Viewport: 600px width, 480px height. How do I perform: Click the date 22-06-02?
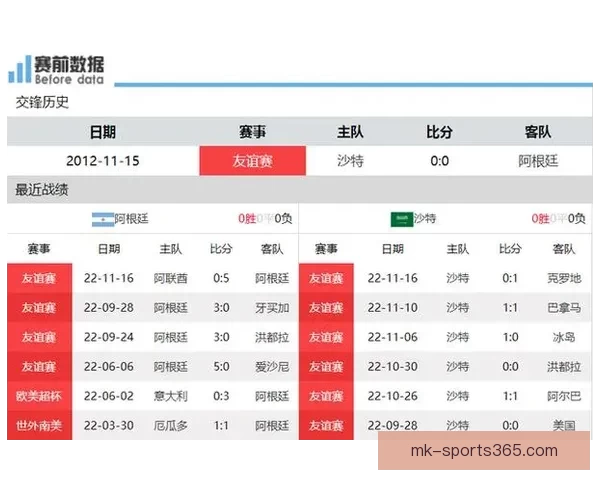(x=109, y=396)
